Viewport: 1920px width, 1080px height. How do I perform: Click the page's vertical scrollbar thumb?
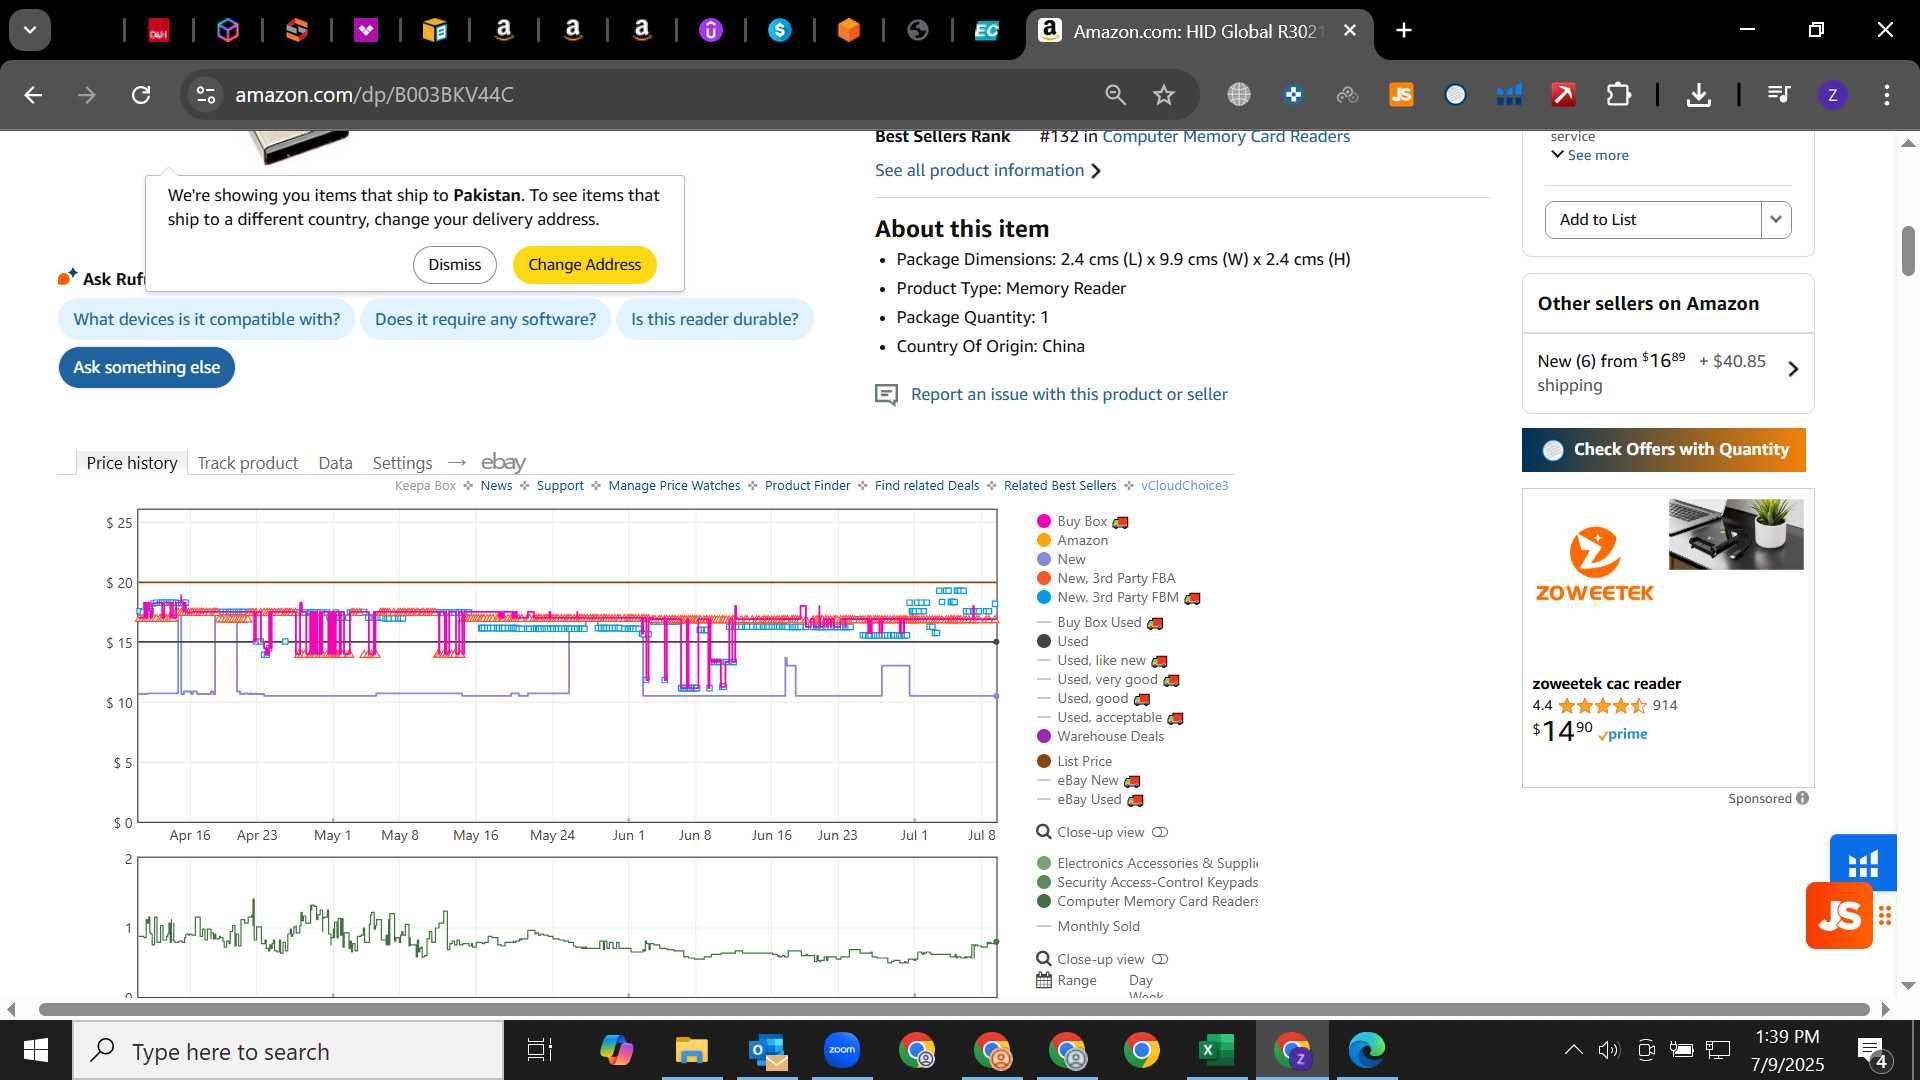(x=1908, y=251)
